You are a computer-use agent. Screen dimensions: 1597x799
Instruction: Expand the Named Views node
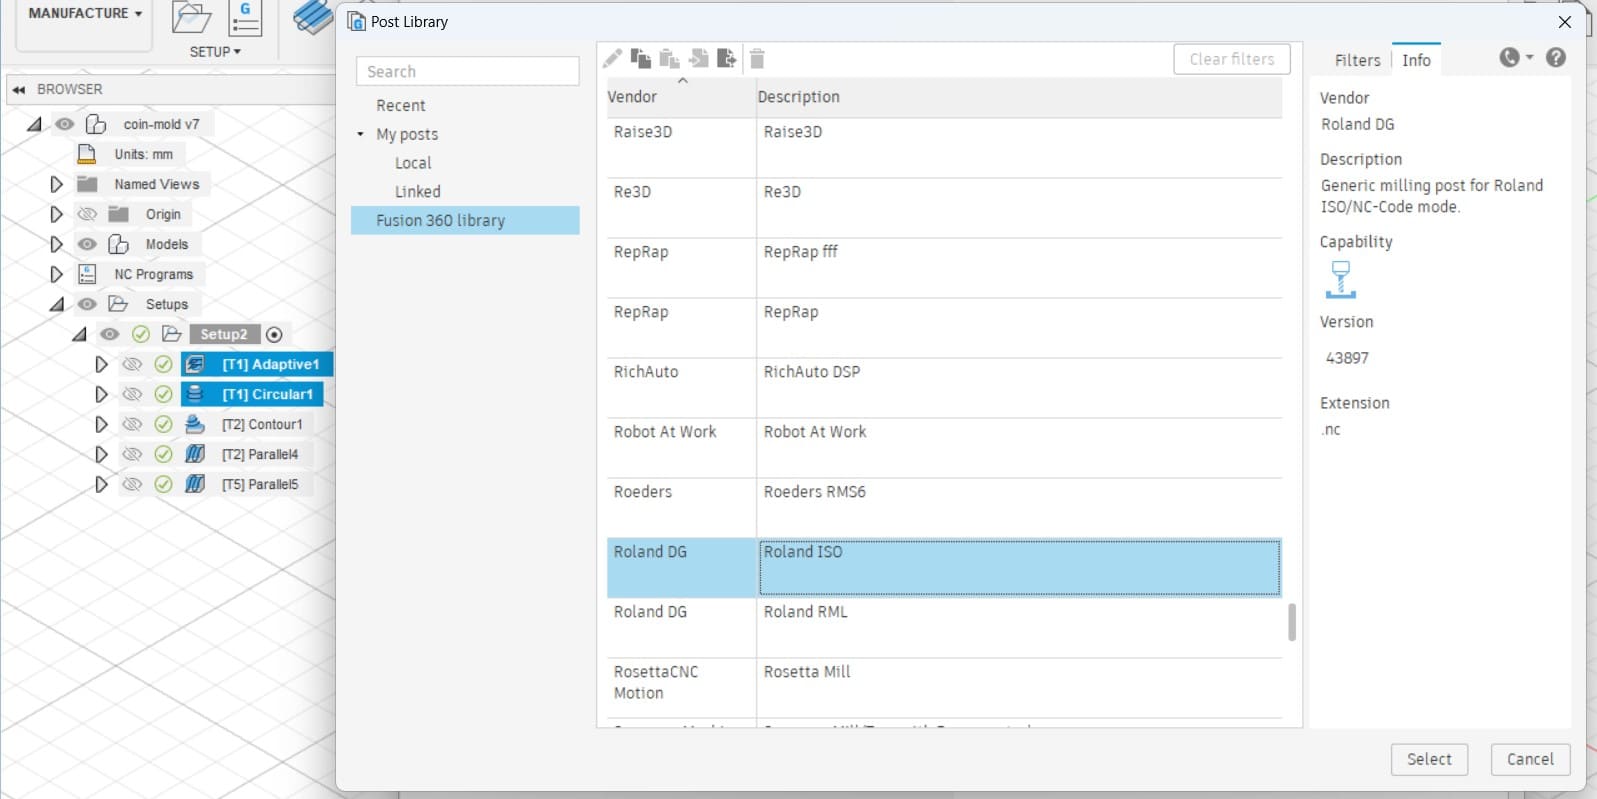point(56,184)
